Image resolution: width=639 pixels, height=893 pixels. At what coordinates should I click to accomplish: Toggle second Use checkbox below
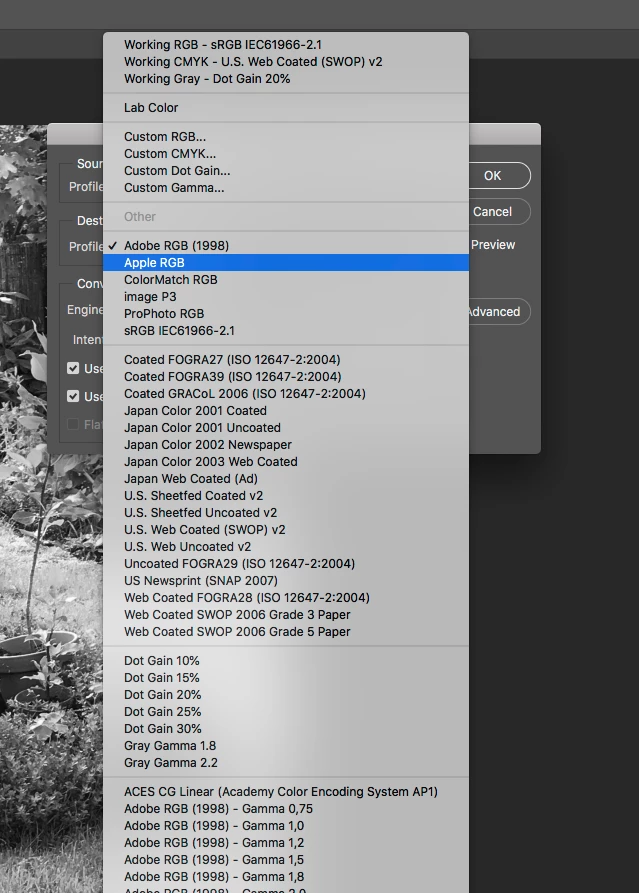[73, 396]
